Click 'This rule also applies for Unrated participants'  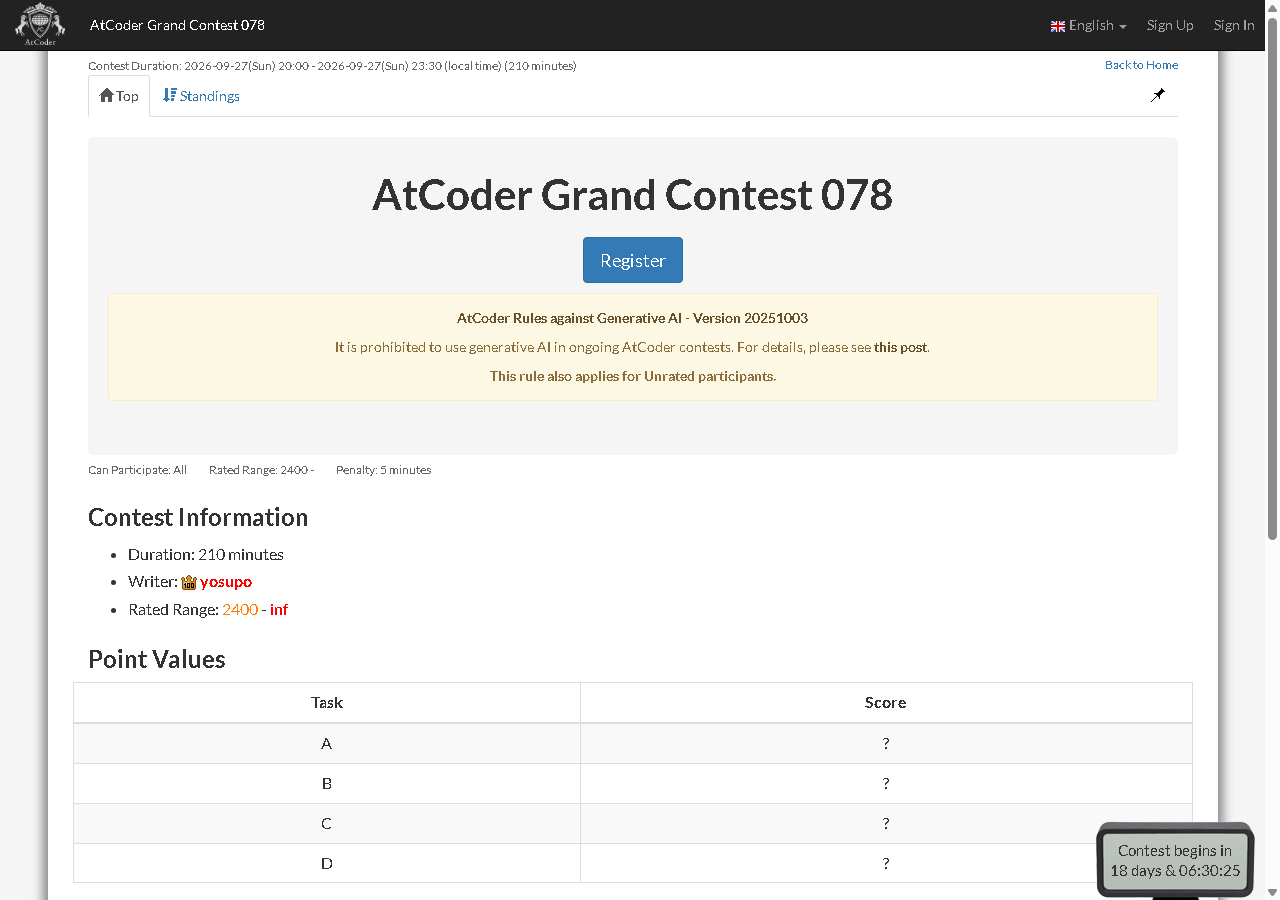633,376
